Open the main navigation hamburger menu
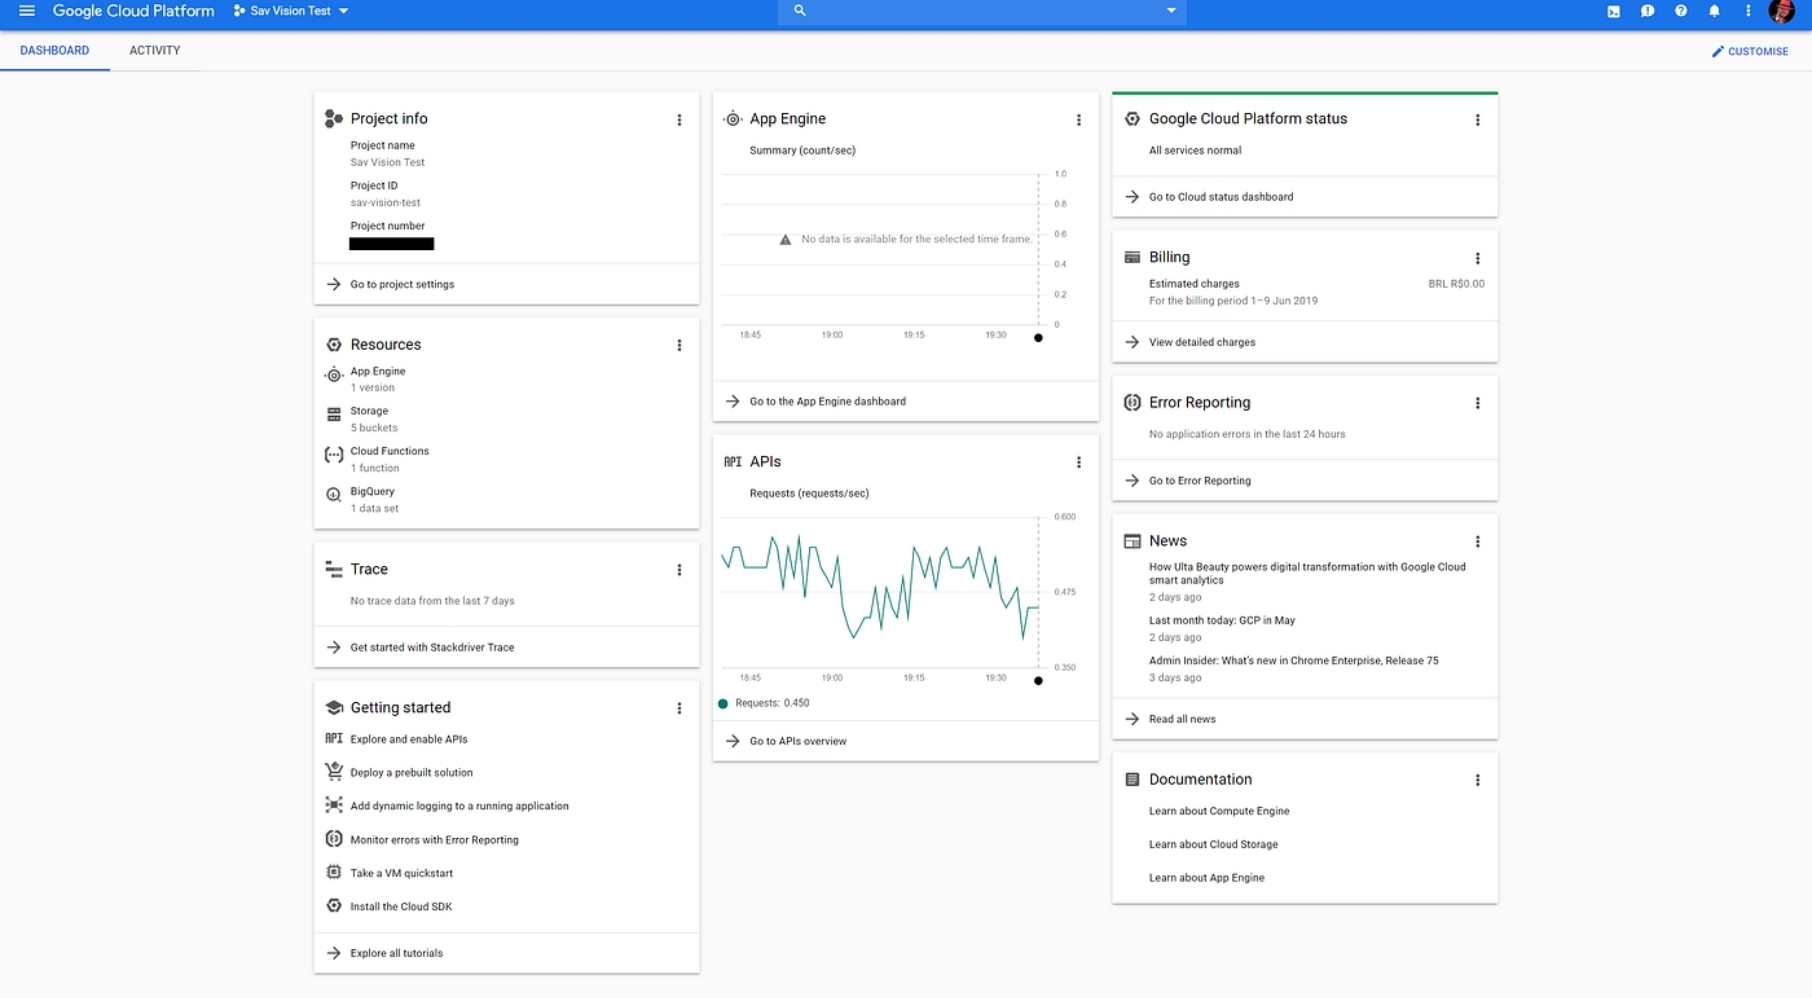 (x=27, y=11)
